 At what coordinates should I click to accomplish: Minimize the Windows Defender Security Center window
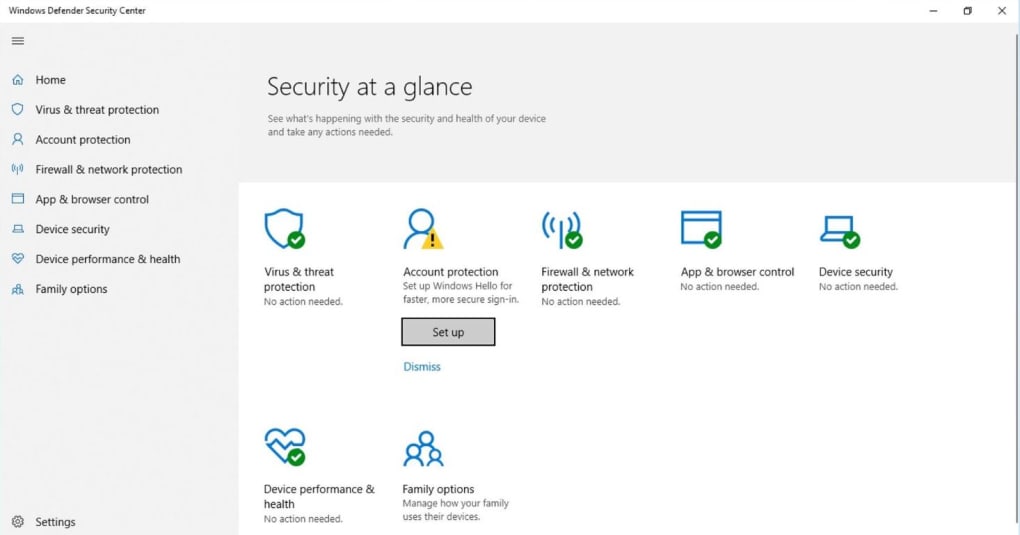pos(933,10)
